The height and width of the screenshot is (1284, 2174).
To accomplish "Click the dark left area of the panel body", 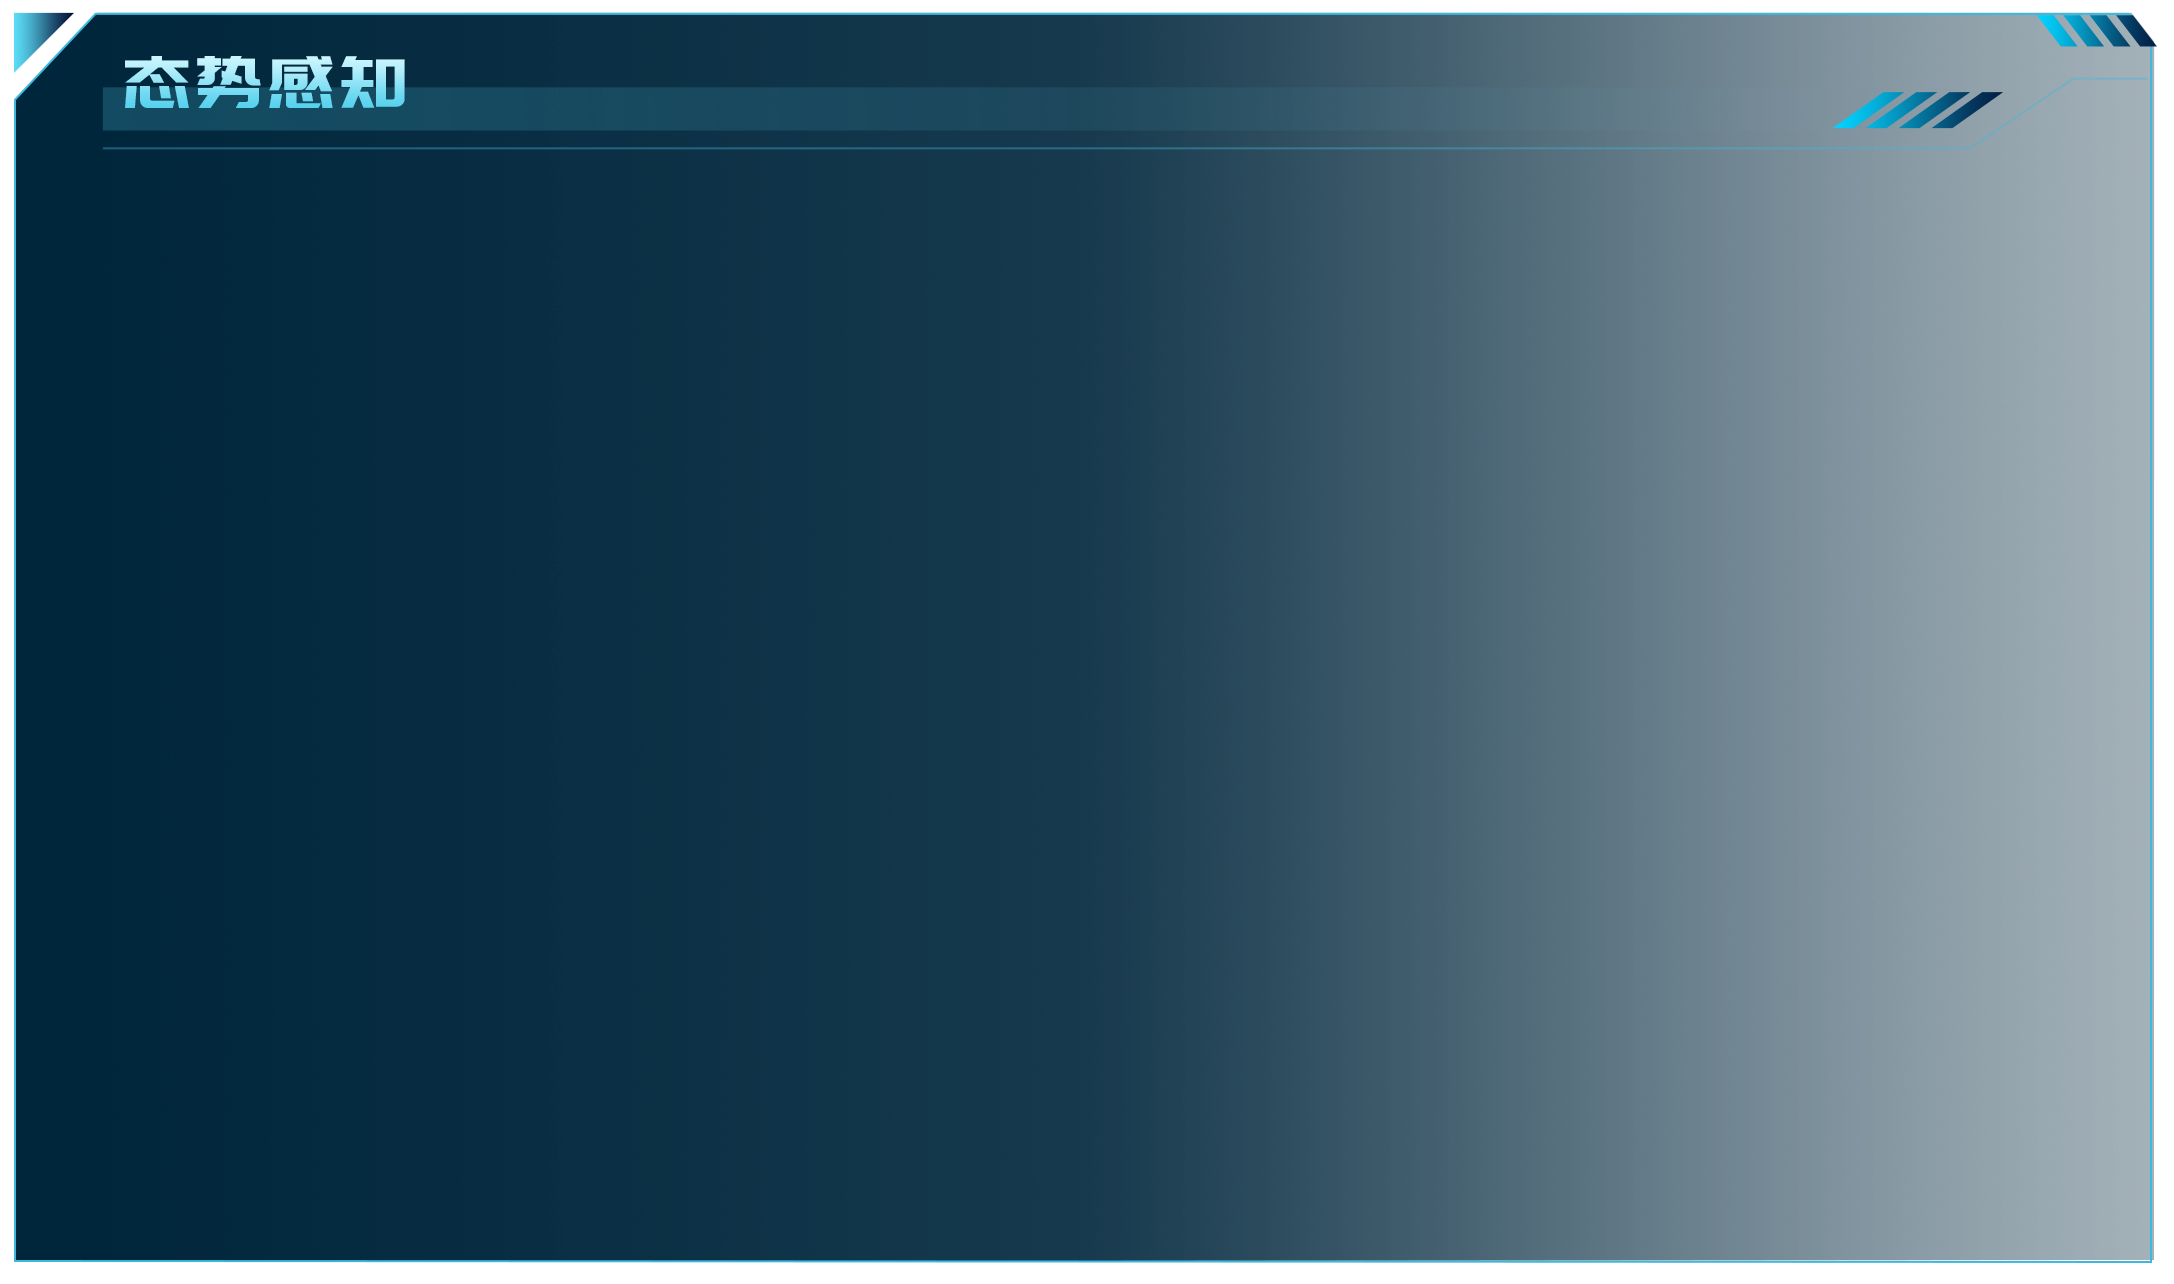I will 300,700.
